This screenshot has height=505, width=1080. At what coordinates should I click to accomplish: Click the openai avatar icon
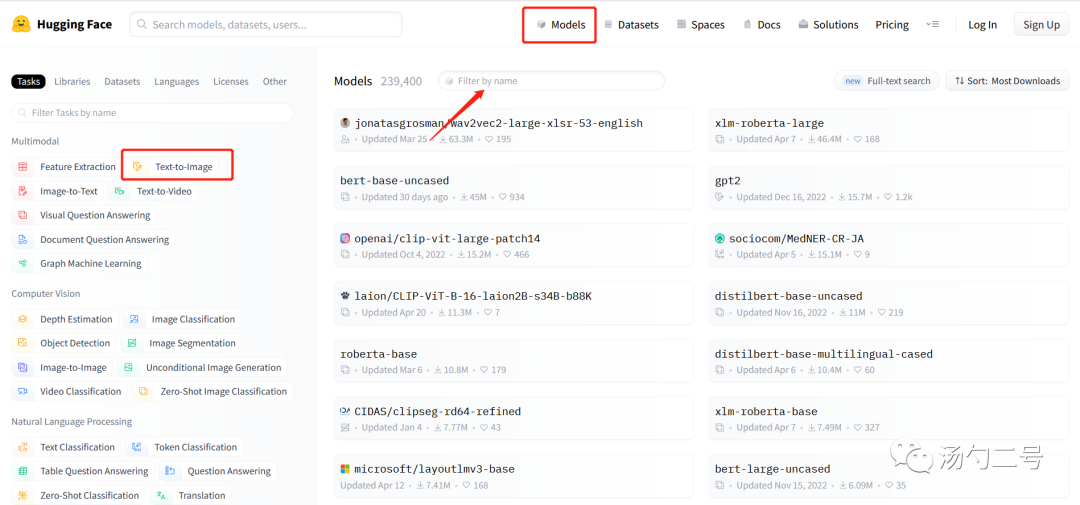(345, 238)
